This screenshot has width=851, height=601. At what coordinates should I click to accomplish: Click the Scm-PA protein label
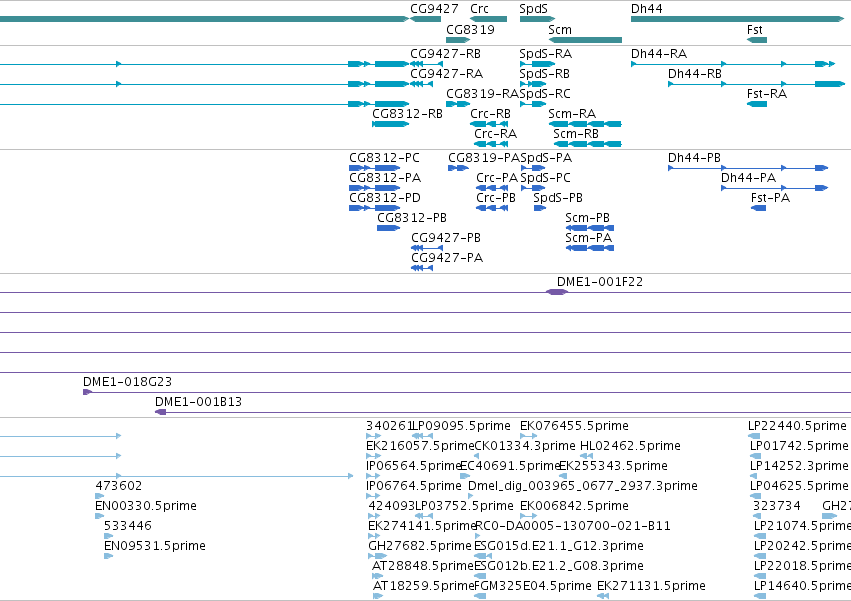coord(588,238)
